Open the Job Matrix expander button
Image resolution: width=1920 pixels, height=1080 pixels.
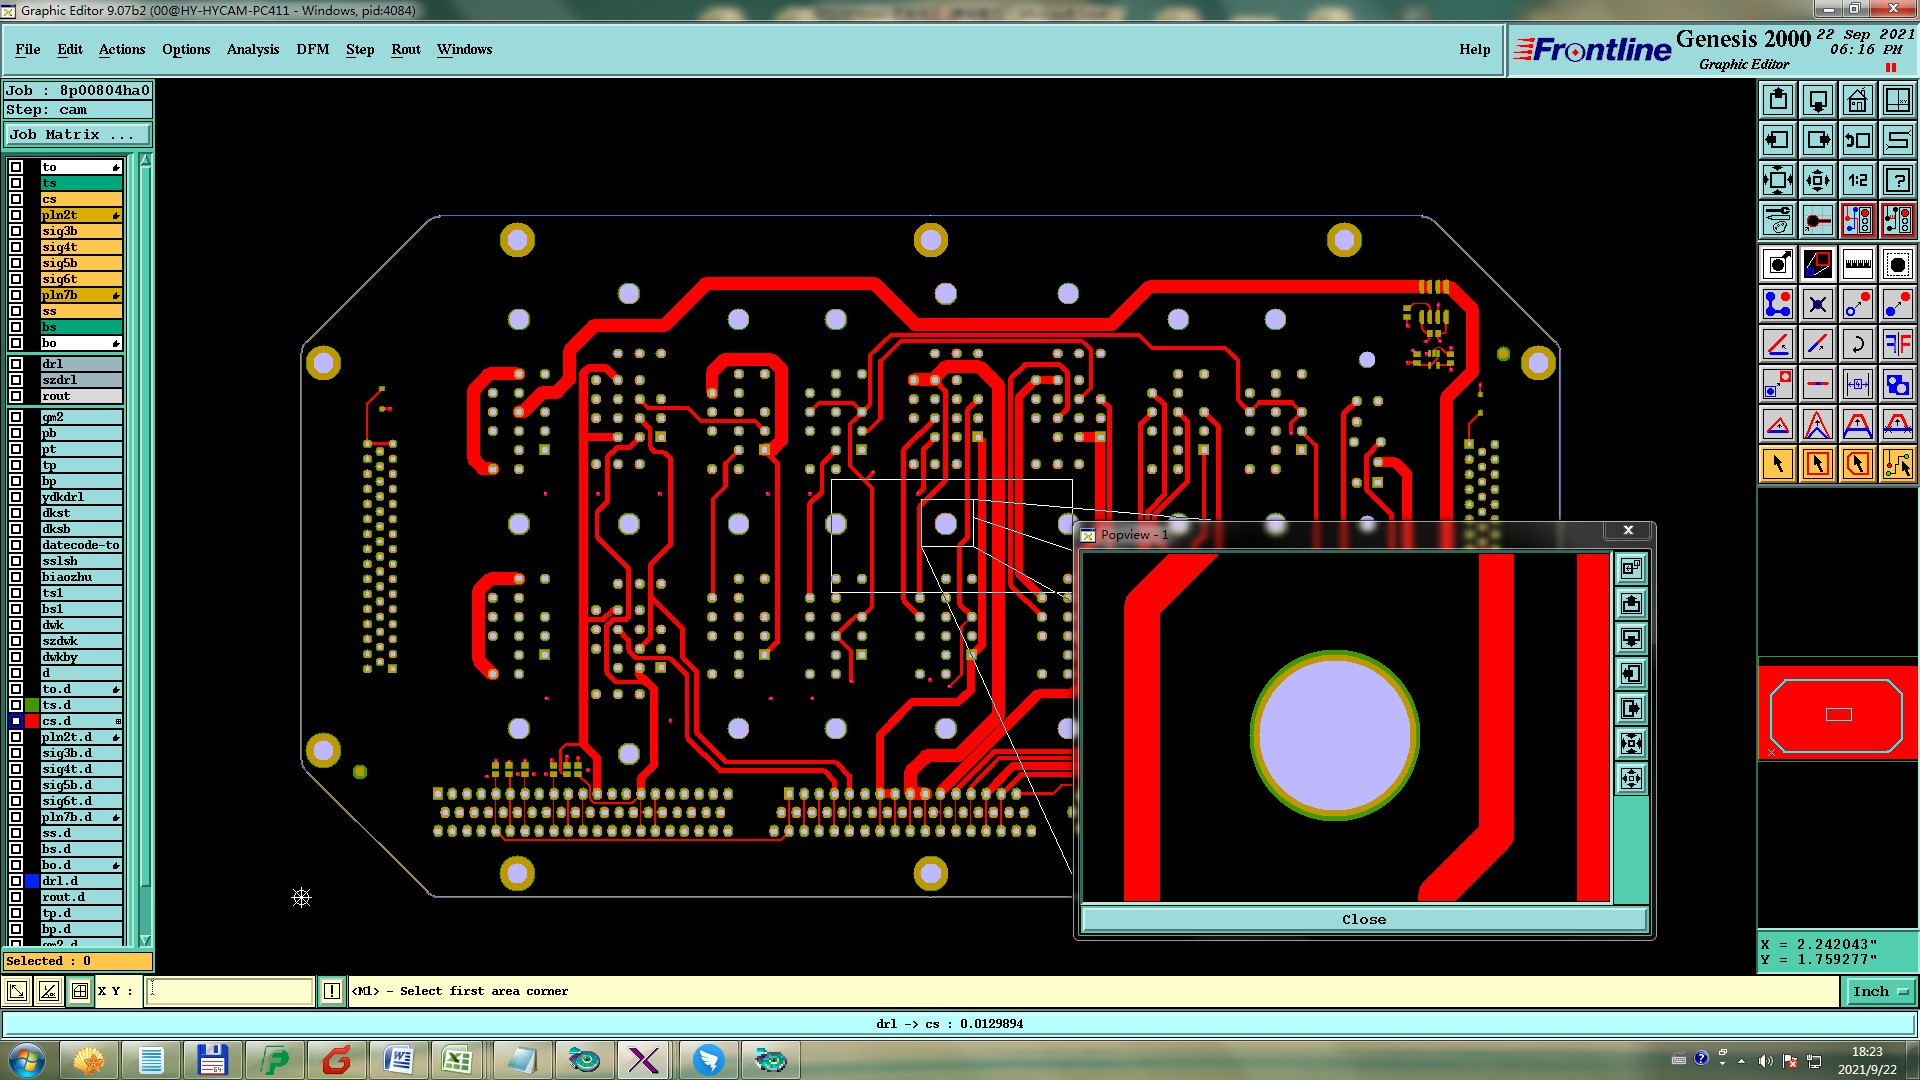[x=78, y=134]
